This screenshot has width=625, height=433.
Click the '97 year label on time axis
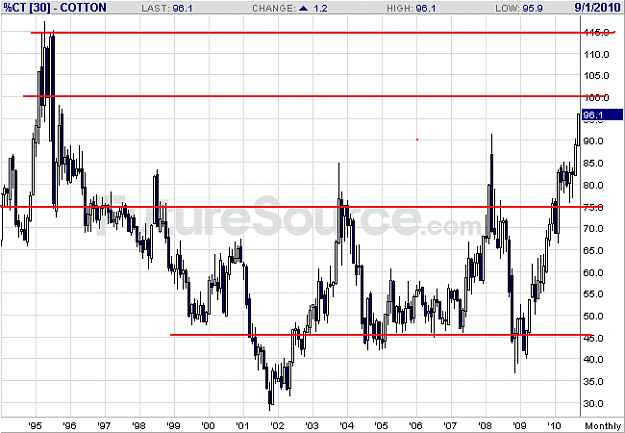click(x=104, y=425)
